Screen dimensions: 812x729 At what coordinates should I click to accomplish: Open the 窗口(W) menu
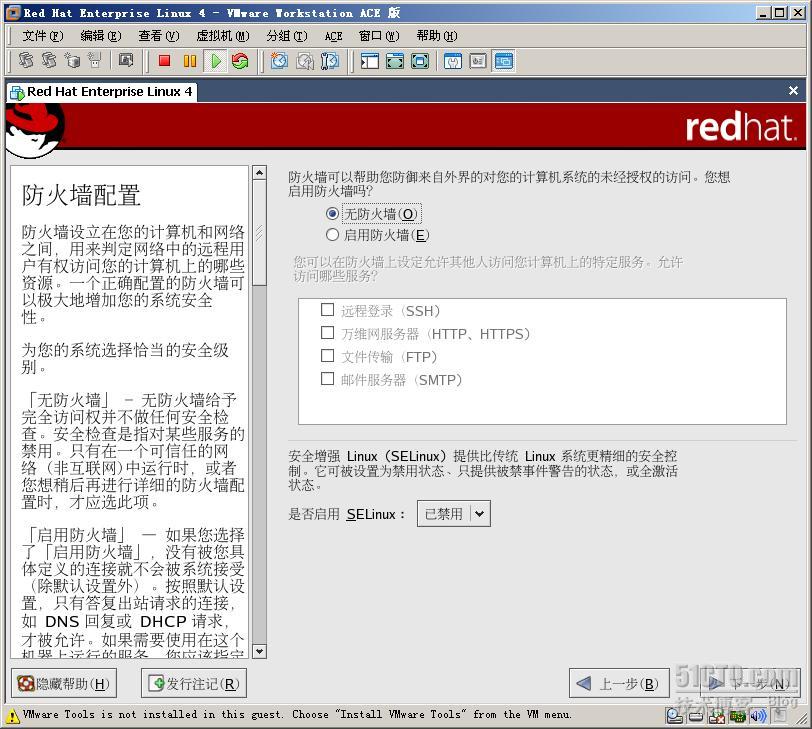[x=379, y=36]
